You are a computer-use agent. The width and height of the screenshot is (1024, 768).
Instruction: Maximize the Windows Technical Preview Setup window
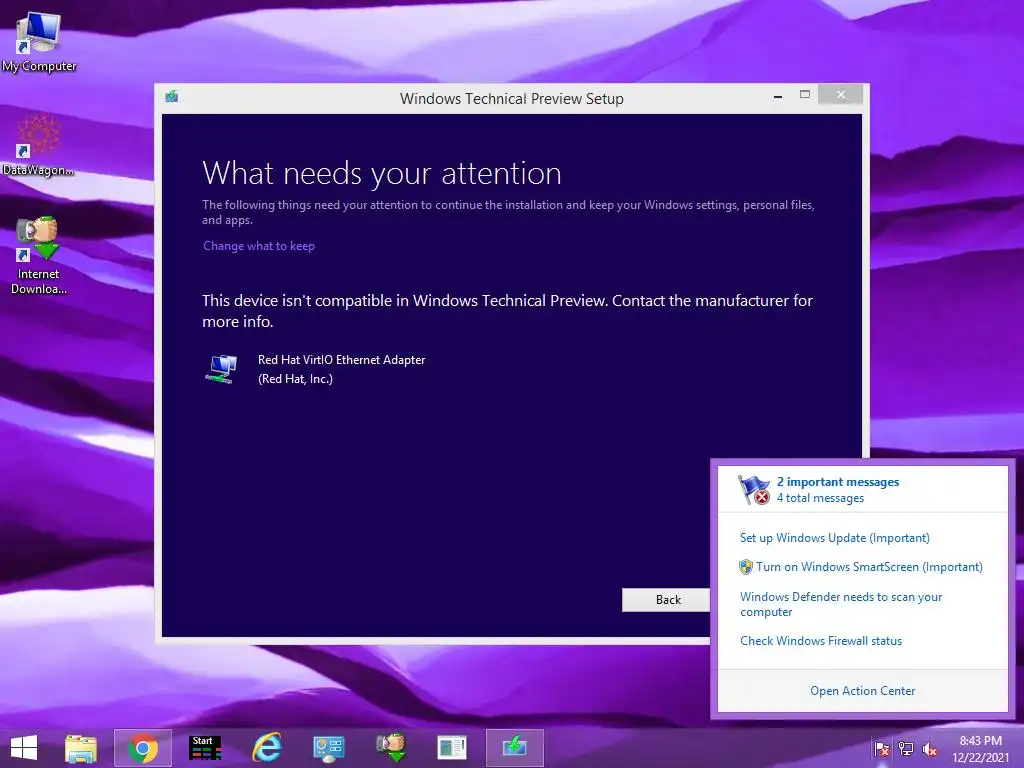(805, 95)
